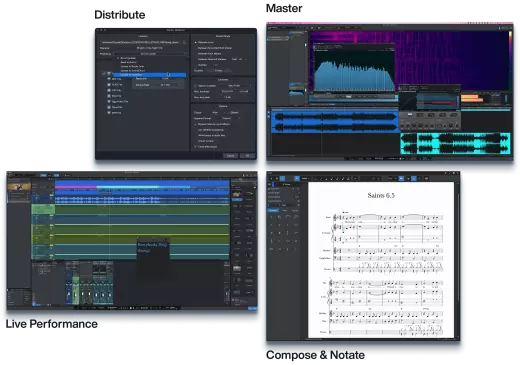Viewport: 520px width, 365px height.
Task: Select the light-green highlighted track header
Action: (43, 209)
